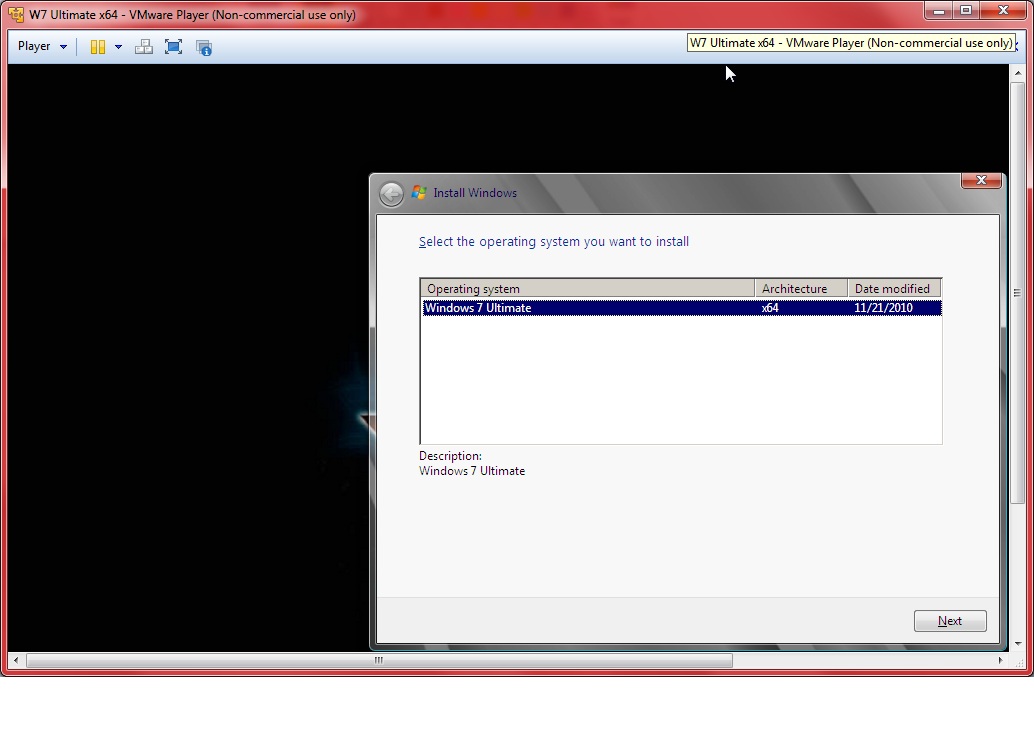Click the Send Ctrl+Alt+Del icon
Screen dimensions: 1034x737
pos(144,47)
